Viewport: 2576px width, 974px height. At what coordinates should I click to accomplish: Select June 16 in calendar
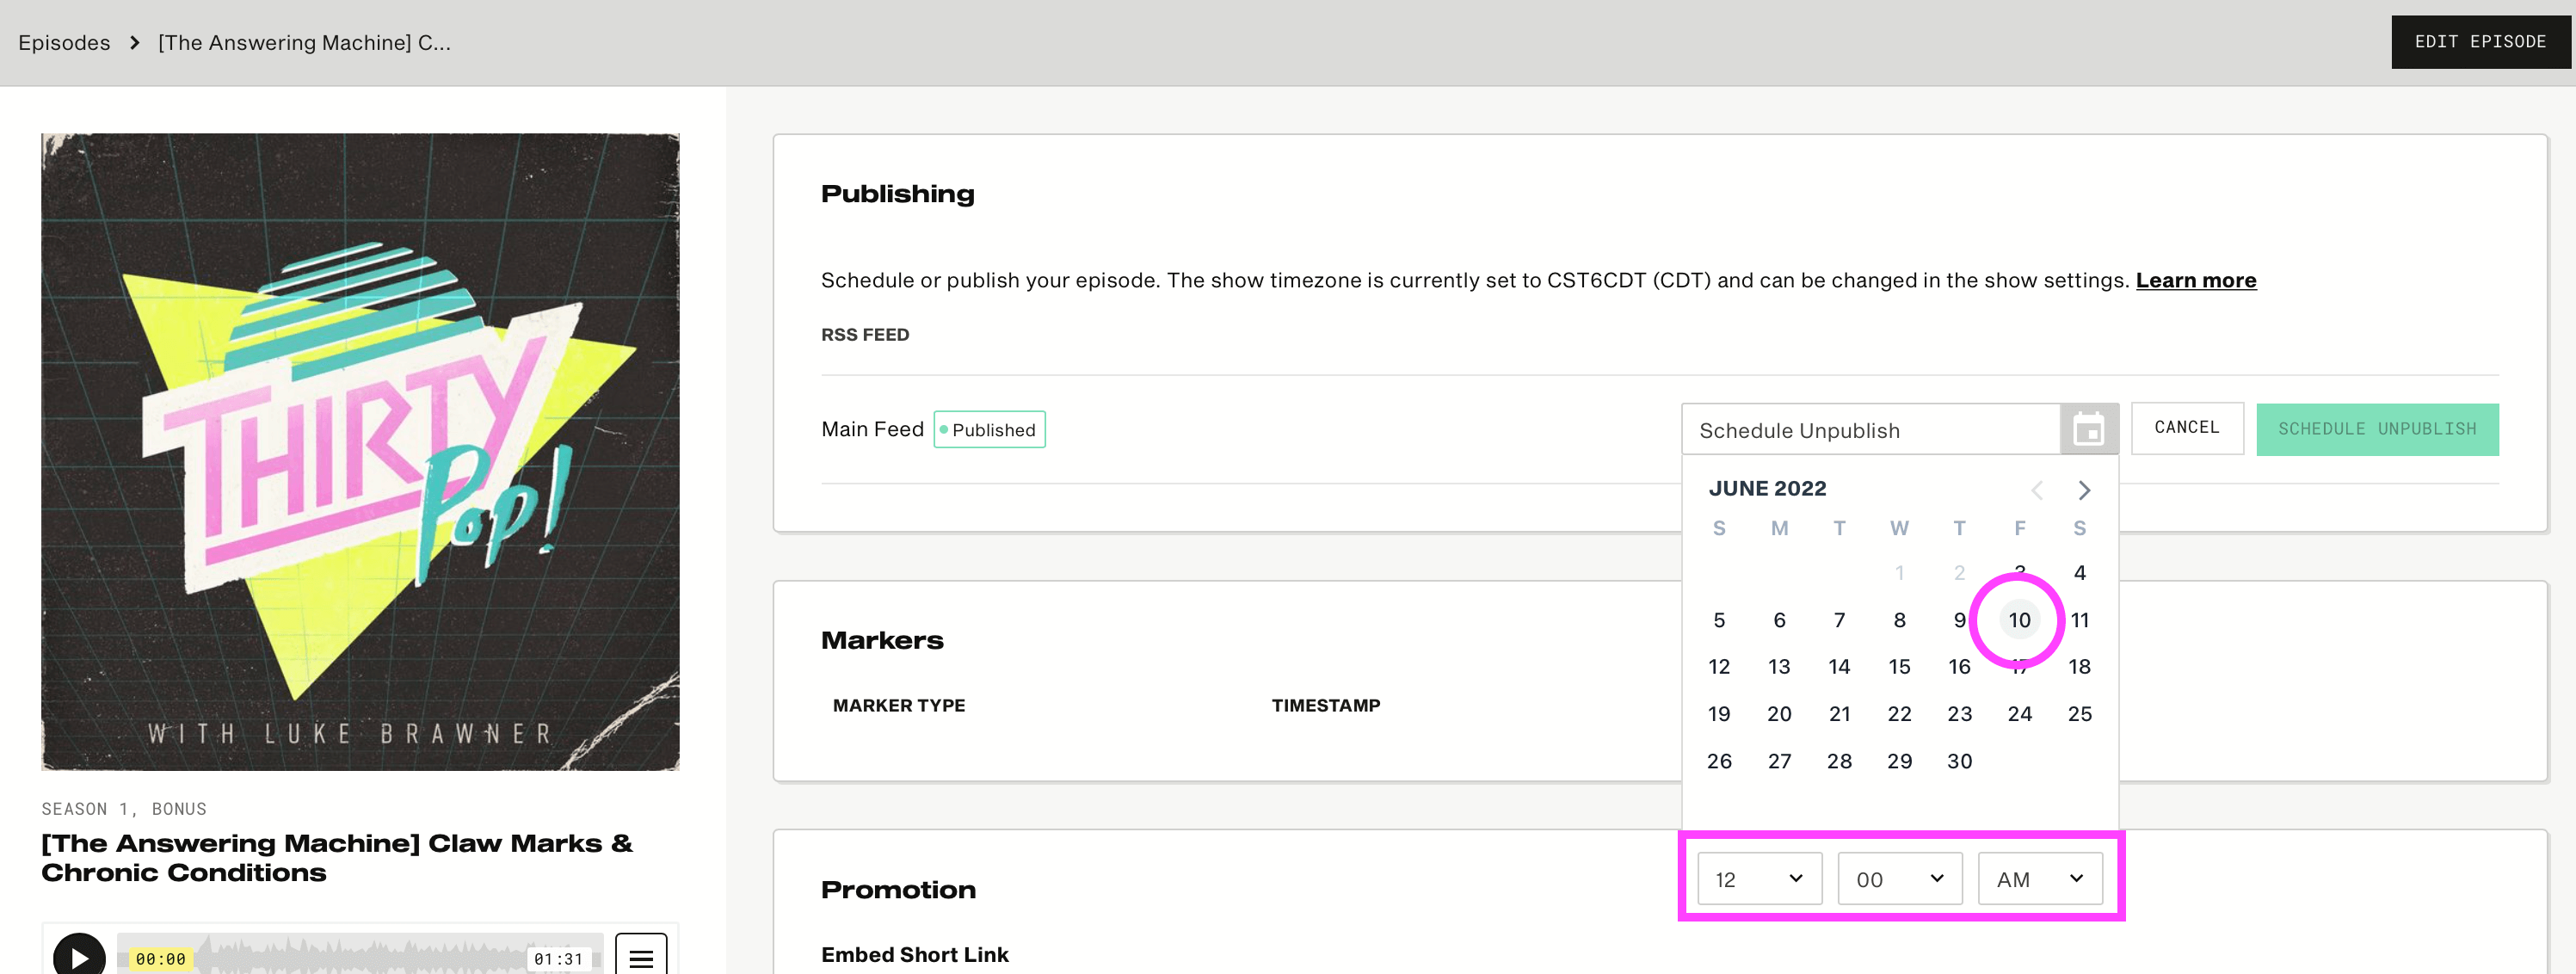click(1959, 667)
